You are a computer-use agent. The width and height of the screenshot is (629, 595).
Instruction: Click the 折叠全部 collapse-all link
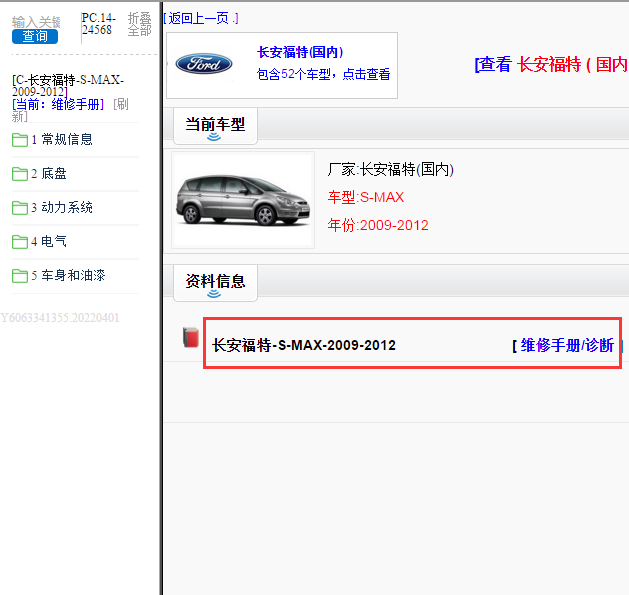(140, 24)
